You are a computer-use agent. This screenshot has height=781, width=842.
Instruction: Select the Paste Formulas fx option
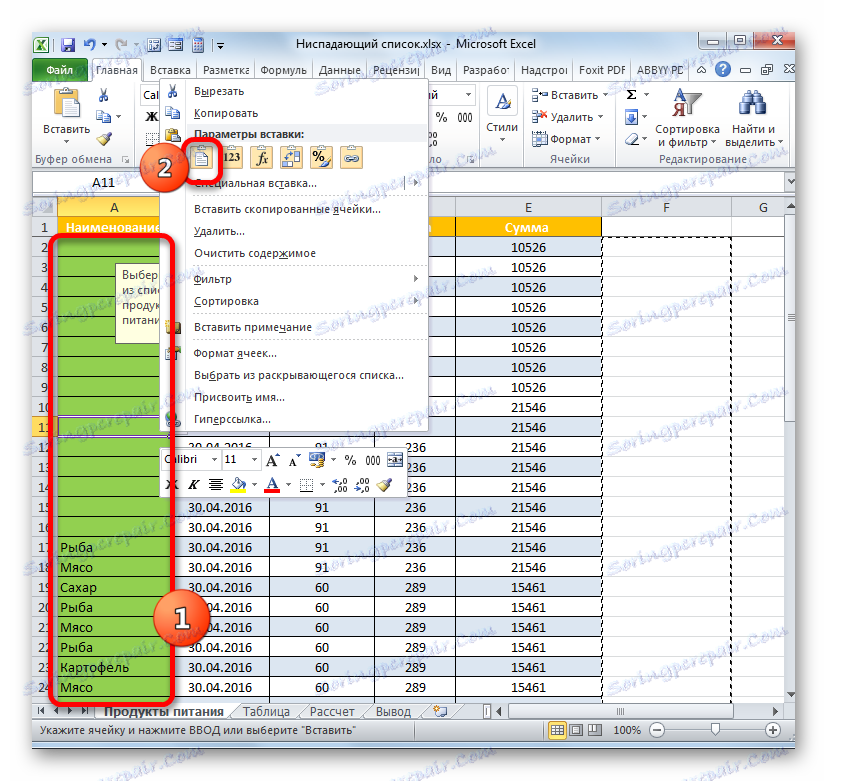click(262, 157)
